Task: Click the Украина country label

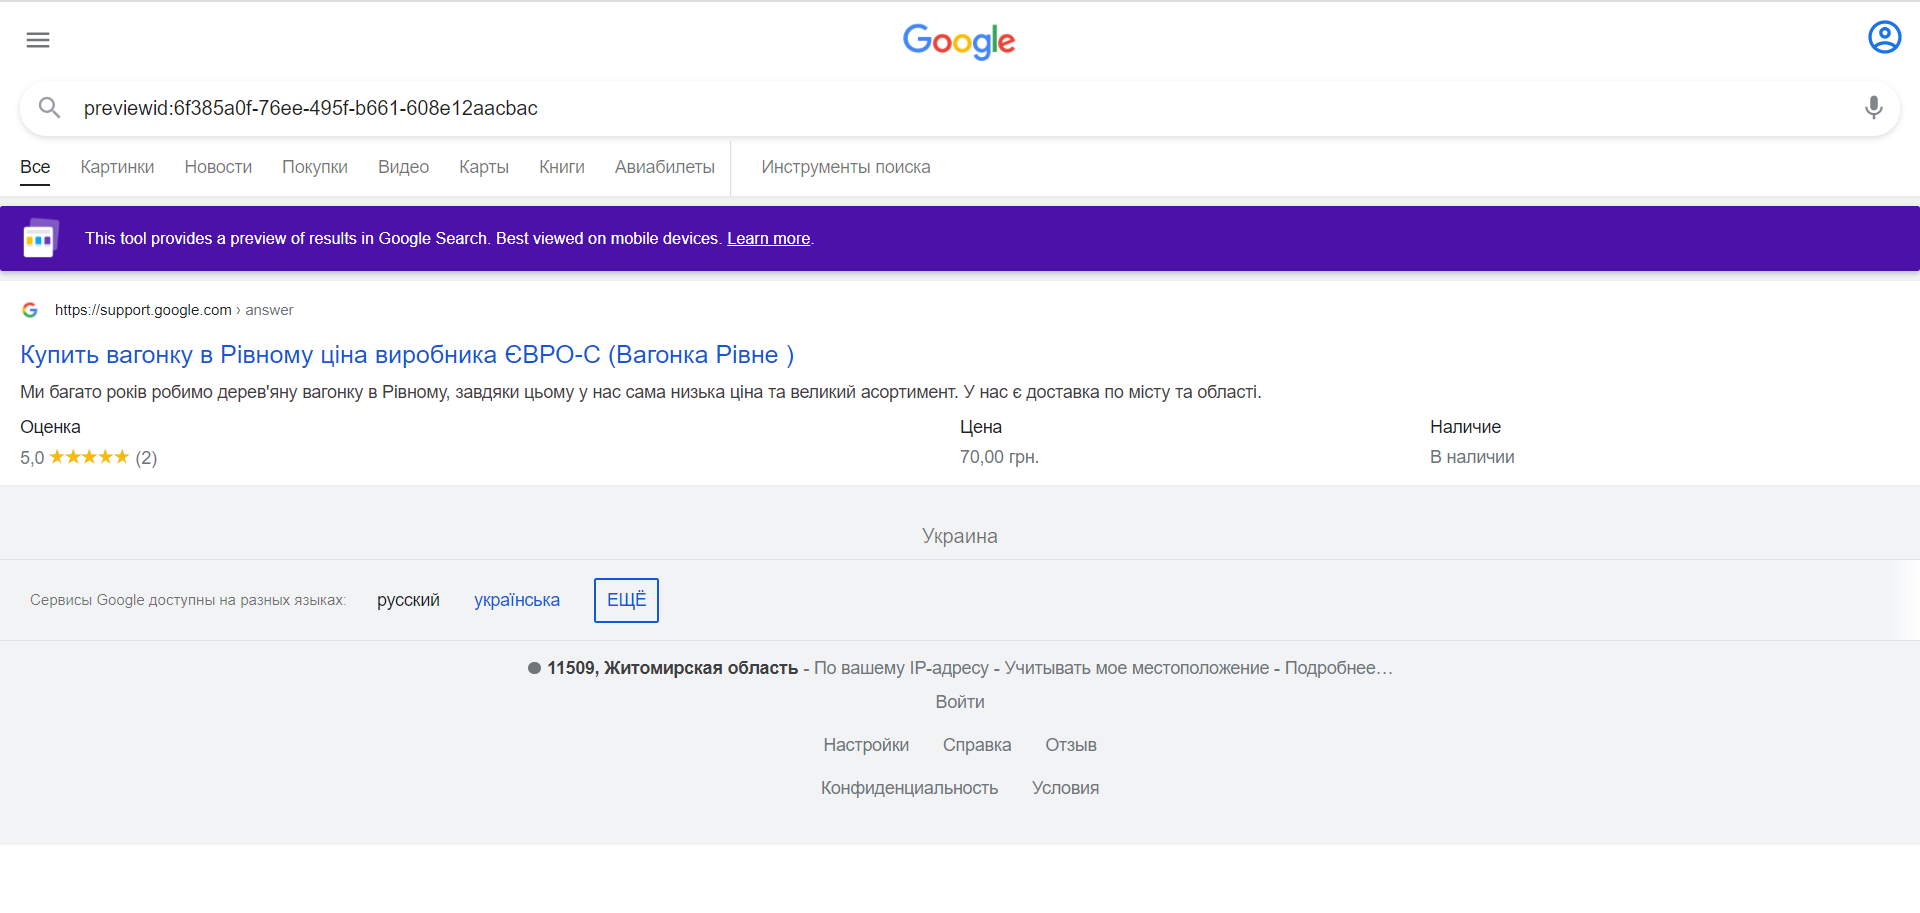Action: point(960,536)
